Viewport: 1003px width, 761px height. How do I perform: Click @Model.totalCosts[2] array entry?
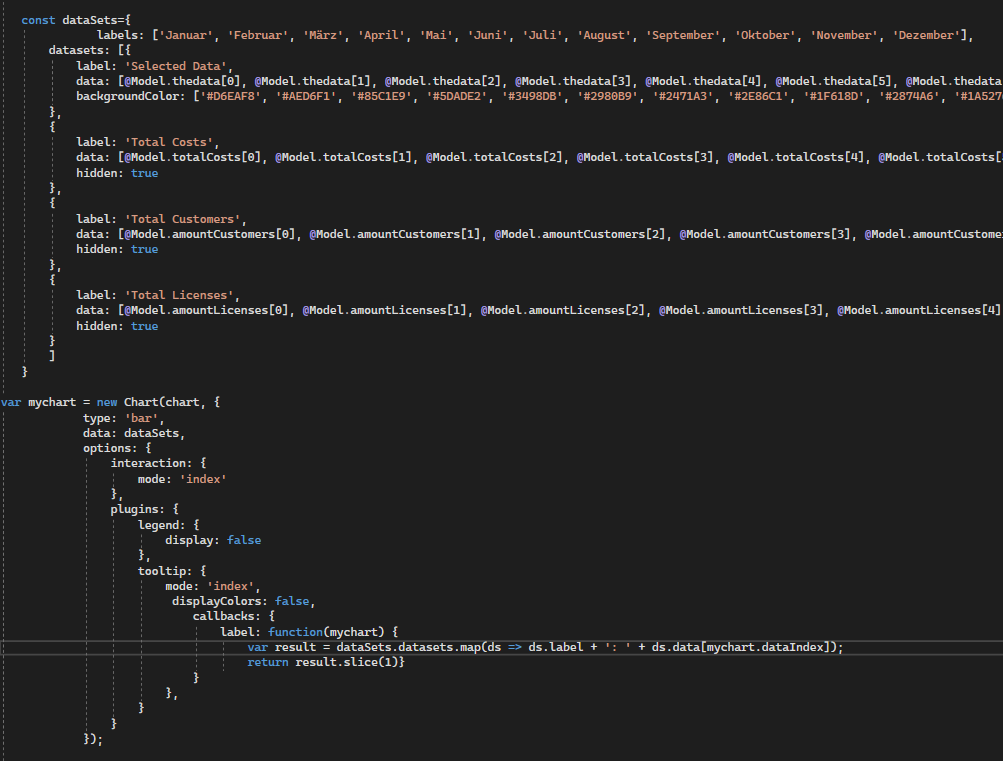[x=494, y=157]
